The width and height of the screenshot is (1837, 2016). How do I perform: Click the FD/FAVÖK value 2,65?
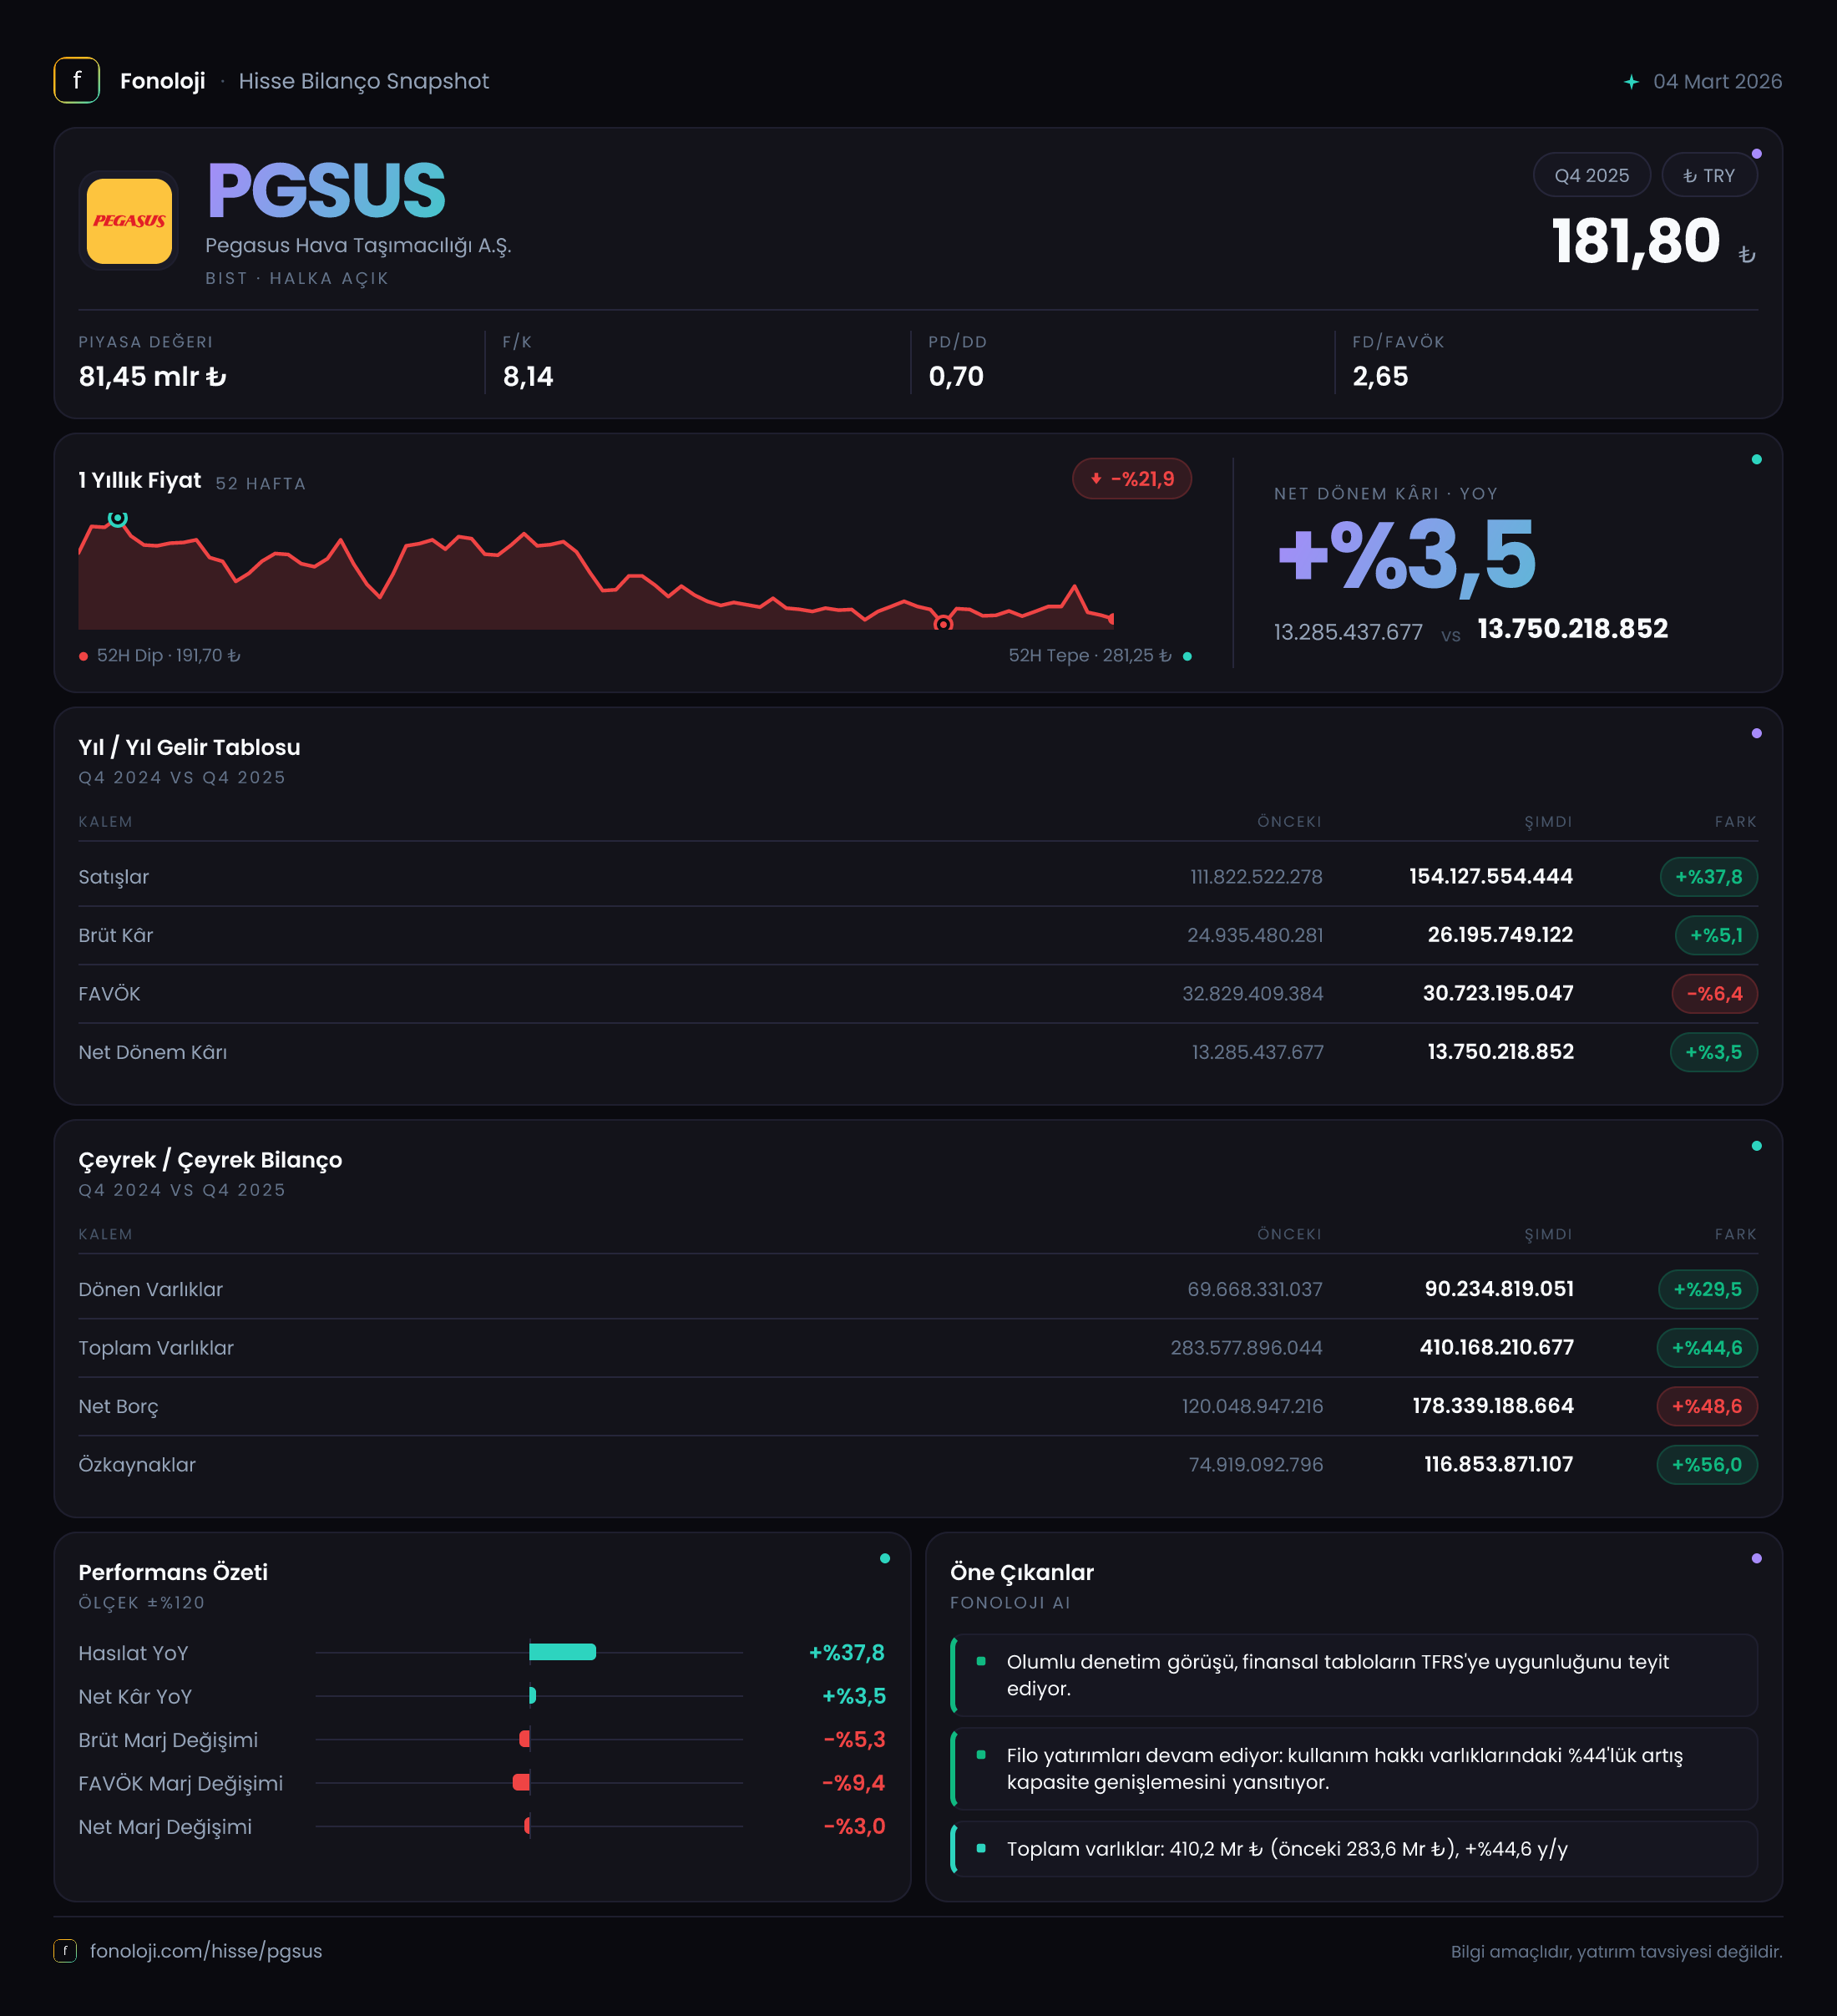pyautogui.click(x=1380, y=377)
